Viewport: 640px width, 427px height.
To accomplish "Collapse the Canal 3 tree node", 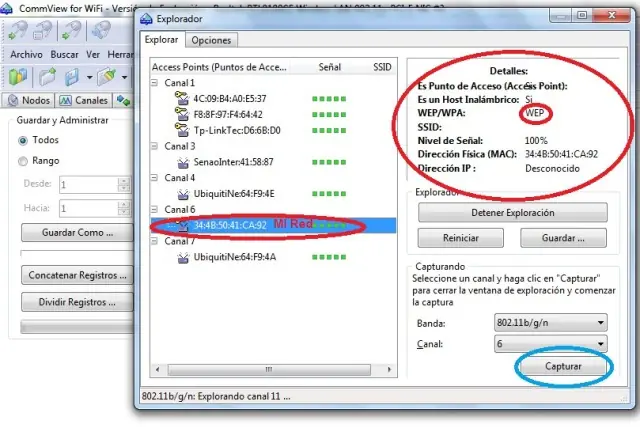I will coord(154,146).
